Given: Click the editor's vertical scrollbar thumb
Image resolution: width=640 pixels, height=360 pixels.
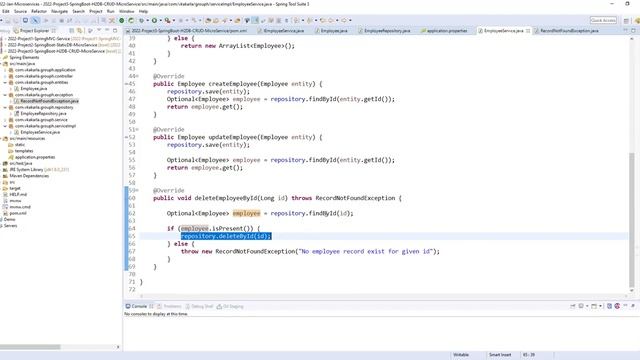Looking at the screenshot, I should 632,220.
